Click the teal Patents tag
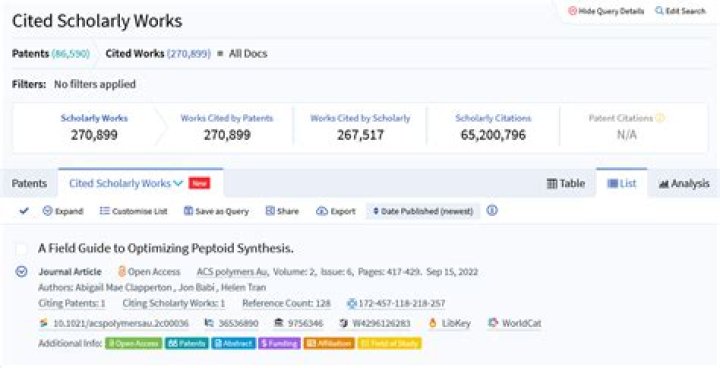The width and height of the screenshot is (720, 368). [187, 343]
